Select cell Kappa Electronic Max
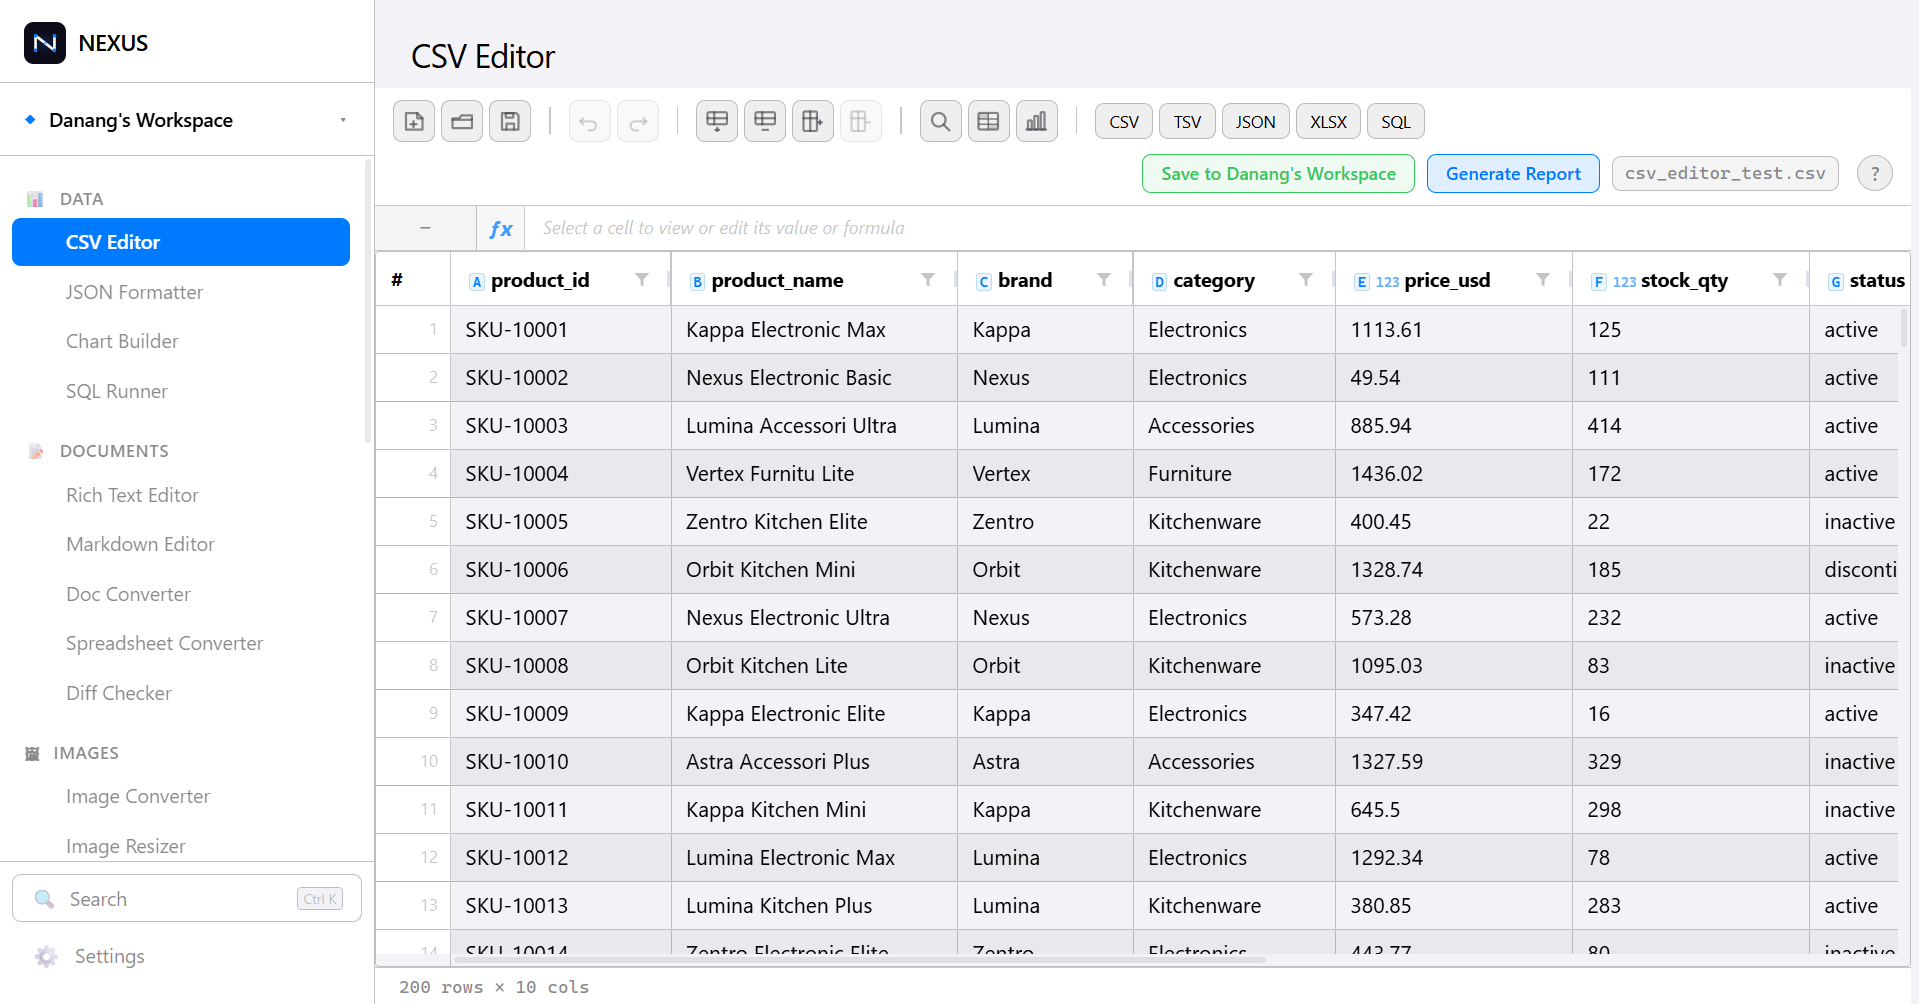Screen dimensions: 1919x1004 tap(814, 329)
